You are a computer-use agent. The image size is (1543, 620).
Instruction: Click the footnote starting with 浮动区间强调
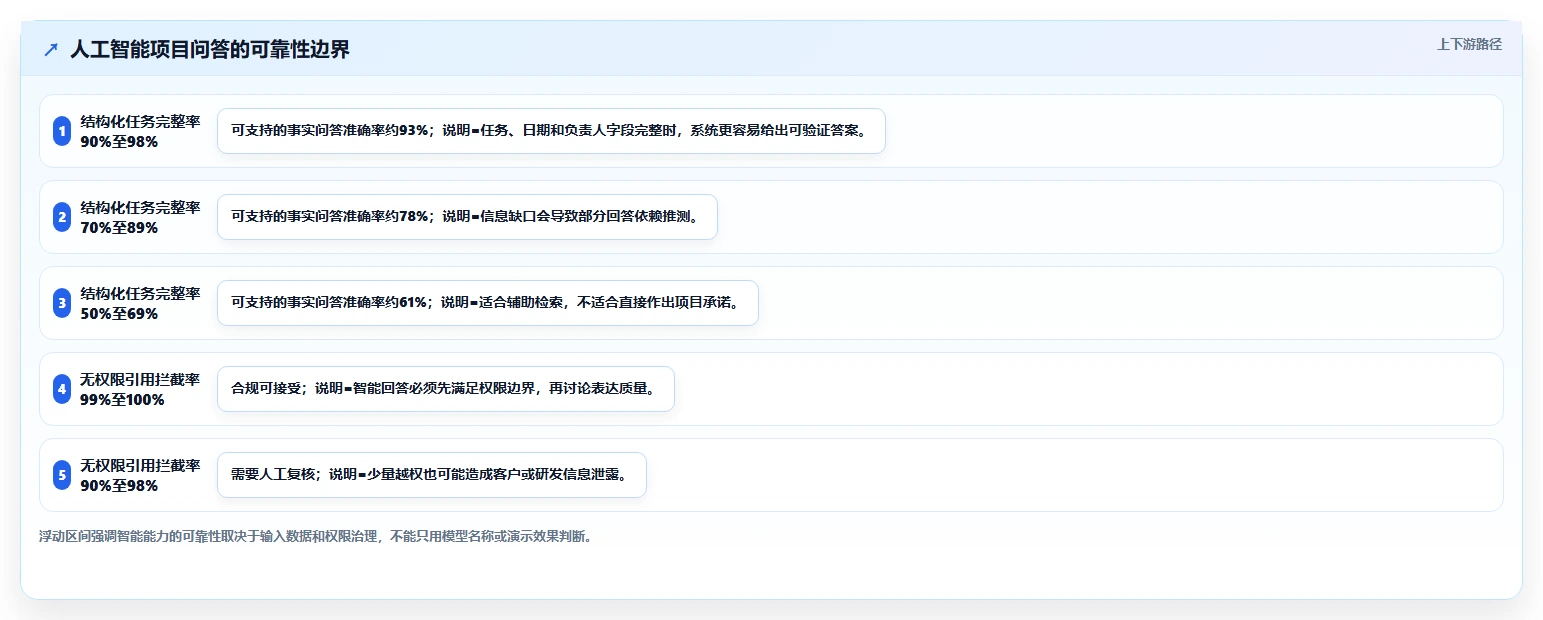click(x=316, y=537)
